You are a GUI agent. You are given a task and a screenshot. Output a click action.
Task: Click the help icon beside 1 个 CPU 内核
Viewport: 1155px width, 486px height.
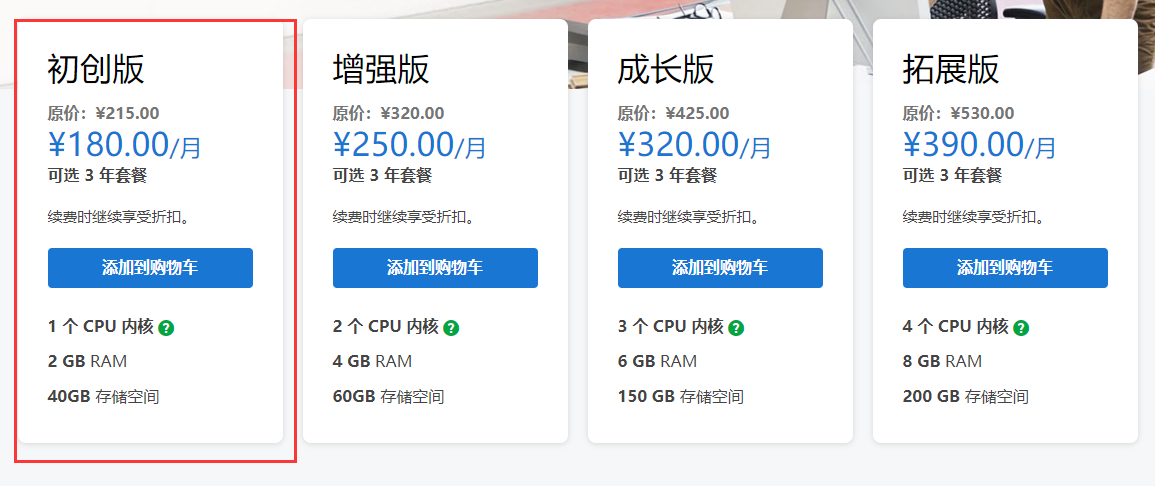pyautogui.click(x=166, y=327)
